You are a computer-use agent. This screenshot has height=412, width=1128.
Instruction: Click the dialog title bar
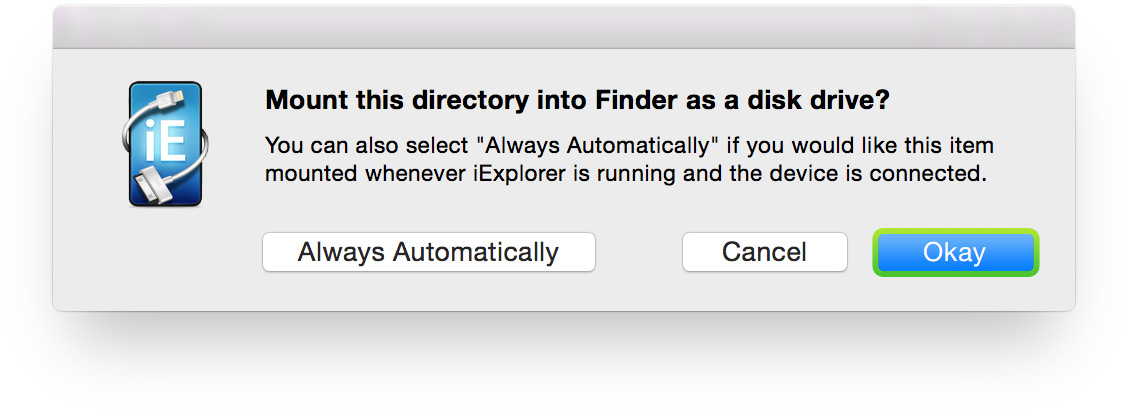pos(564,27)
